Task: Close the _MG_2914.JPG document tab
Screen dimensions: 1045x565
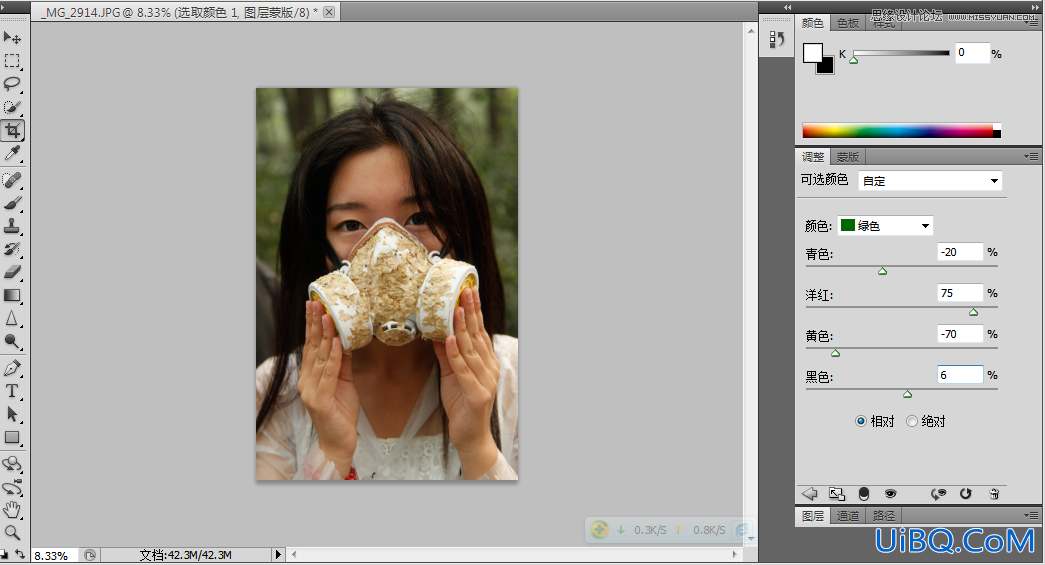Action: click(329, 12)
